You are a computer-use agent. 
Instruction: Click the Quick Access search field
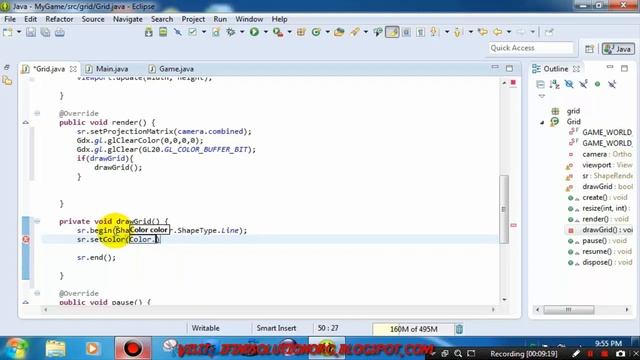[531, 48]
